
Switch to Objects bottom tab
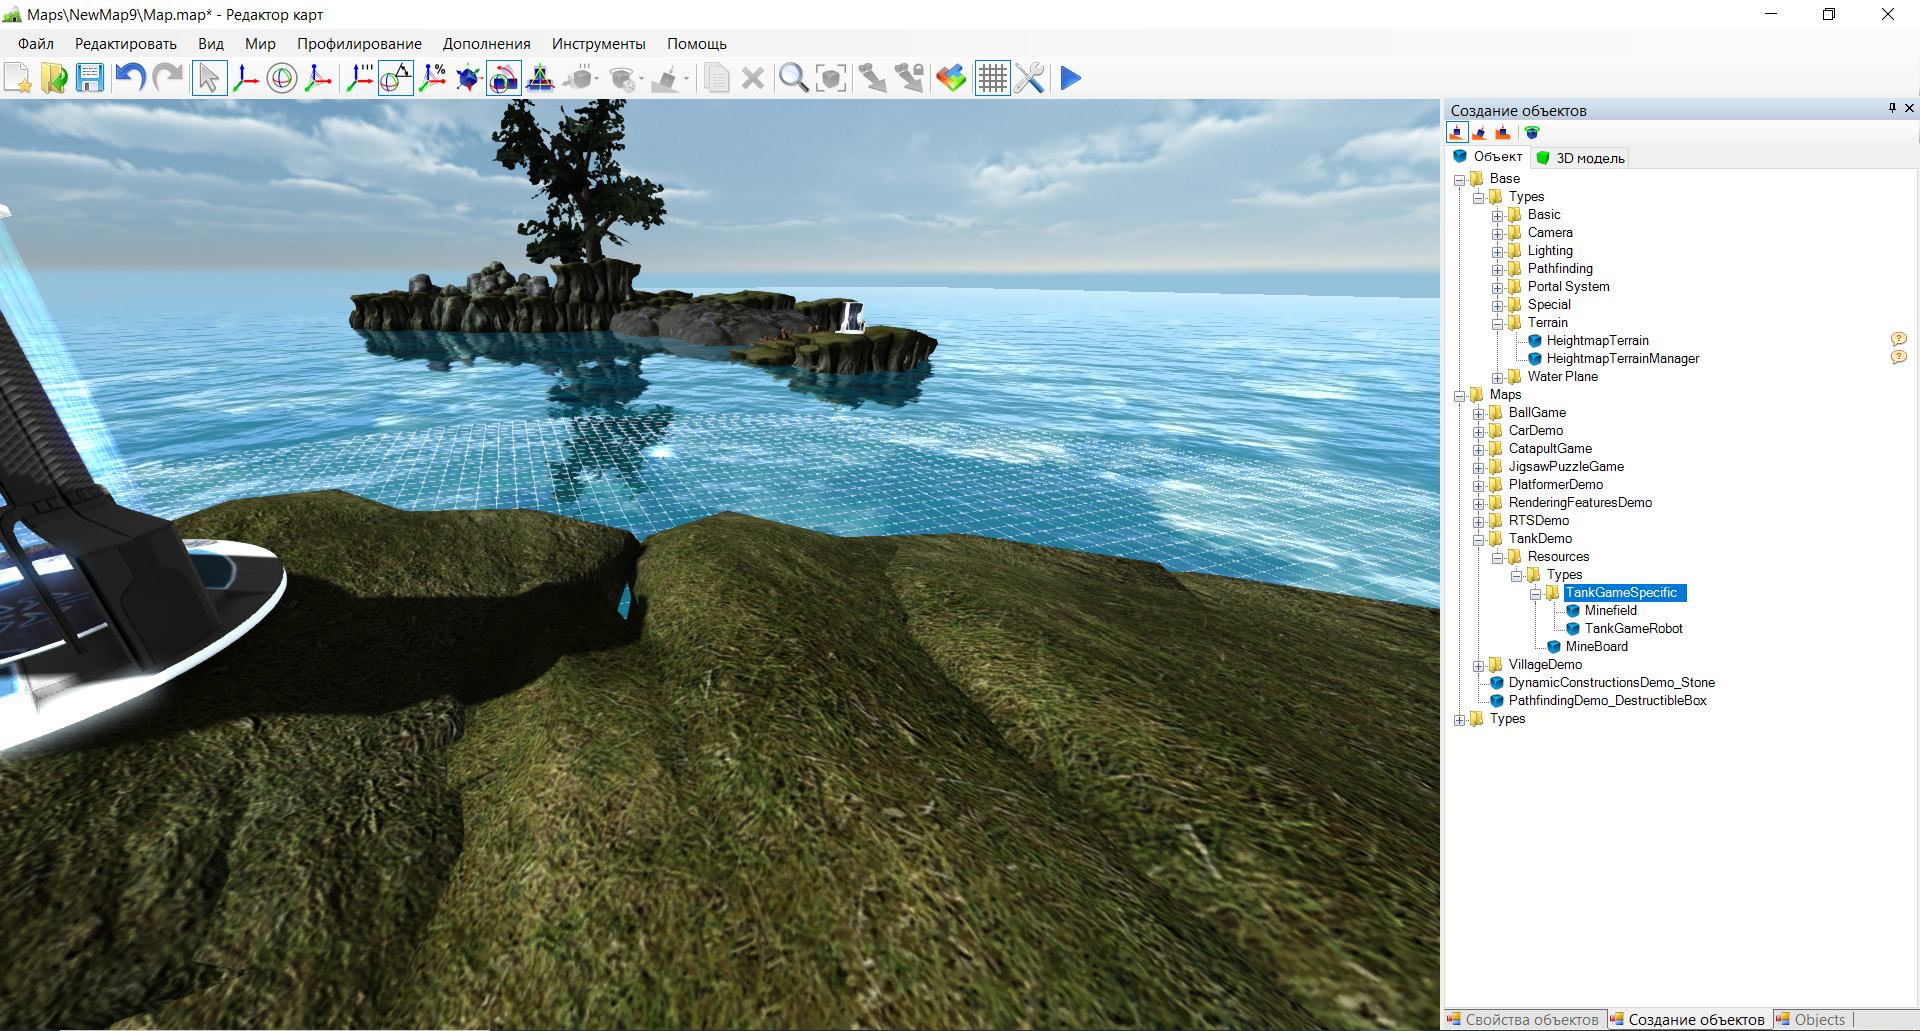tap(1812, 1020)
